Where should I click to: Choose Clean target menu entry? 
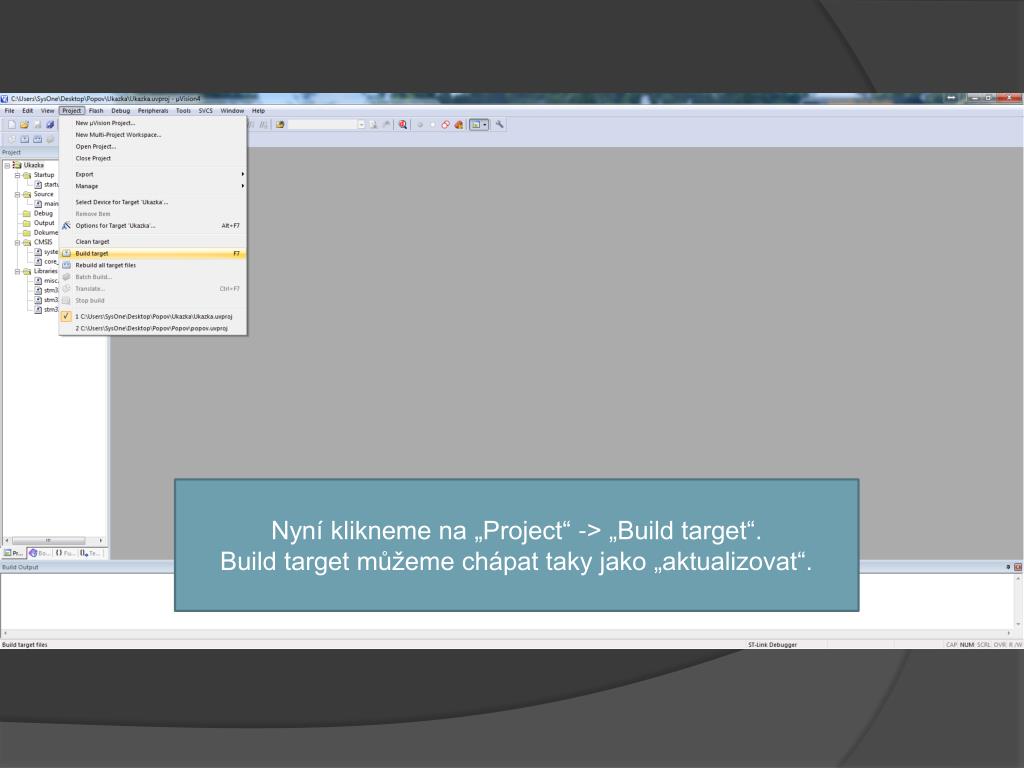153,242
